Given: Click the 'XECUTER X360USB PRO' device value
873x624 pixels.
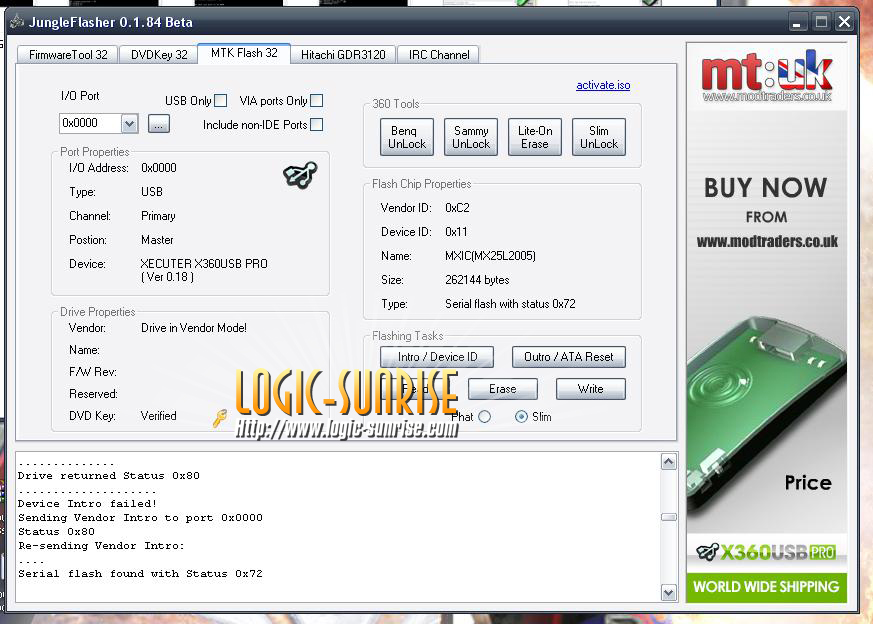Looking at the screenshot, I should point(204,264).
